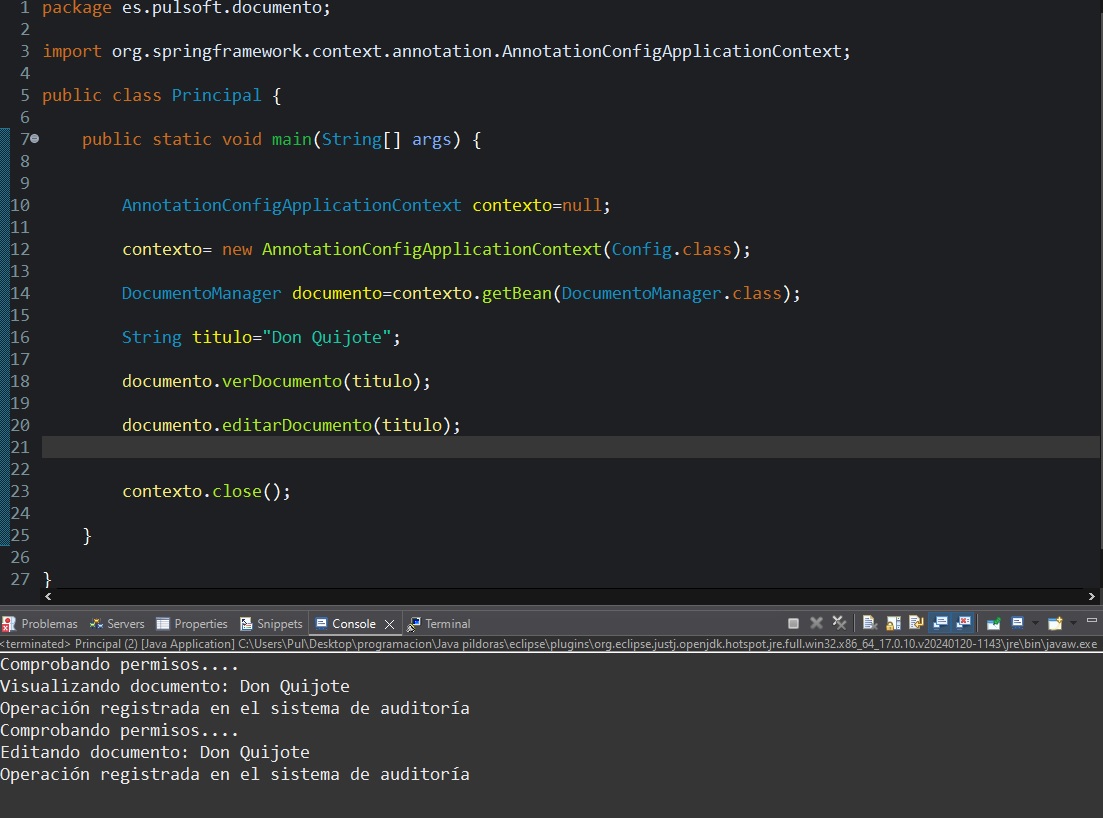This screenshot has width=1103, height=818.
Task: Clear the console output
Action: point(869,623)
